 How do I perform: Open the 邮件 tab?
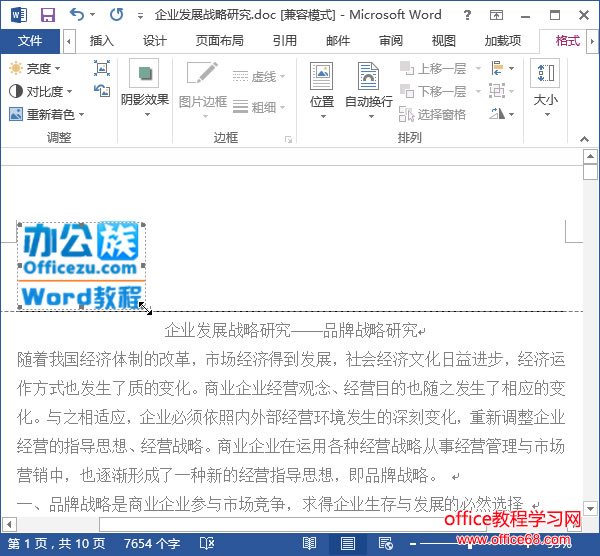(338, 41)
